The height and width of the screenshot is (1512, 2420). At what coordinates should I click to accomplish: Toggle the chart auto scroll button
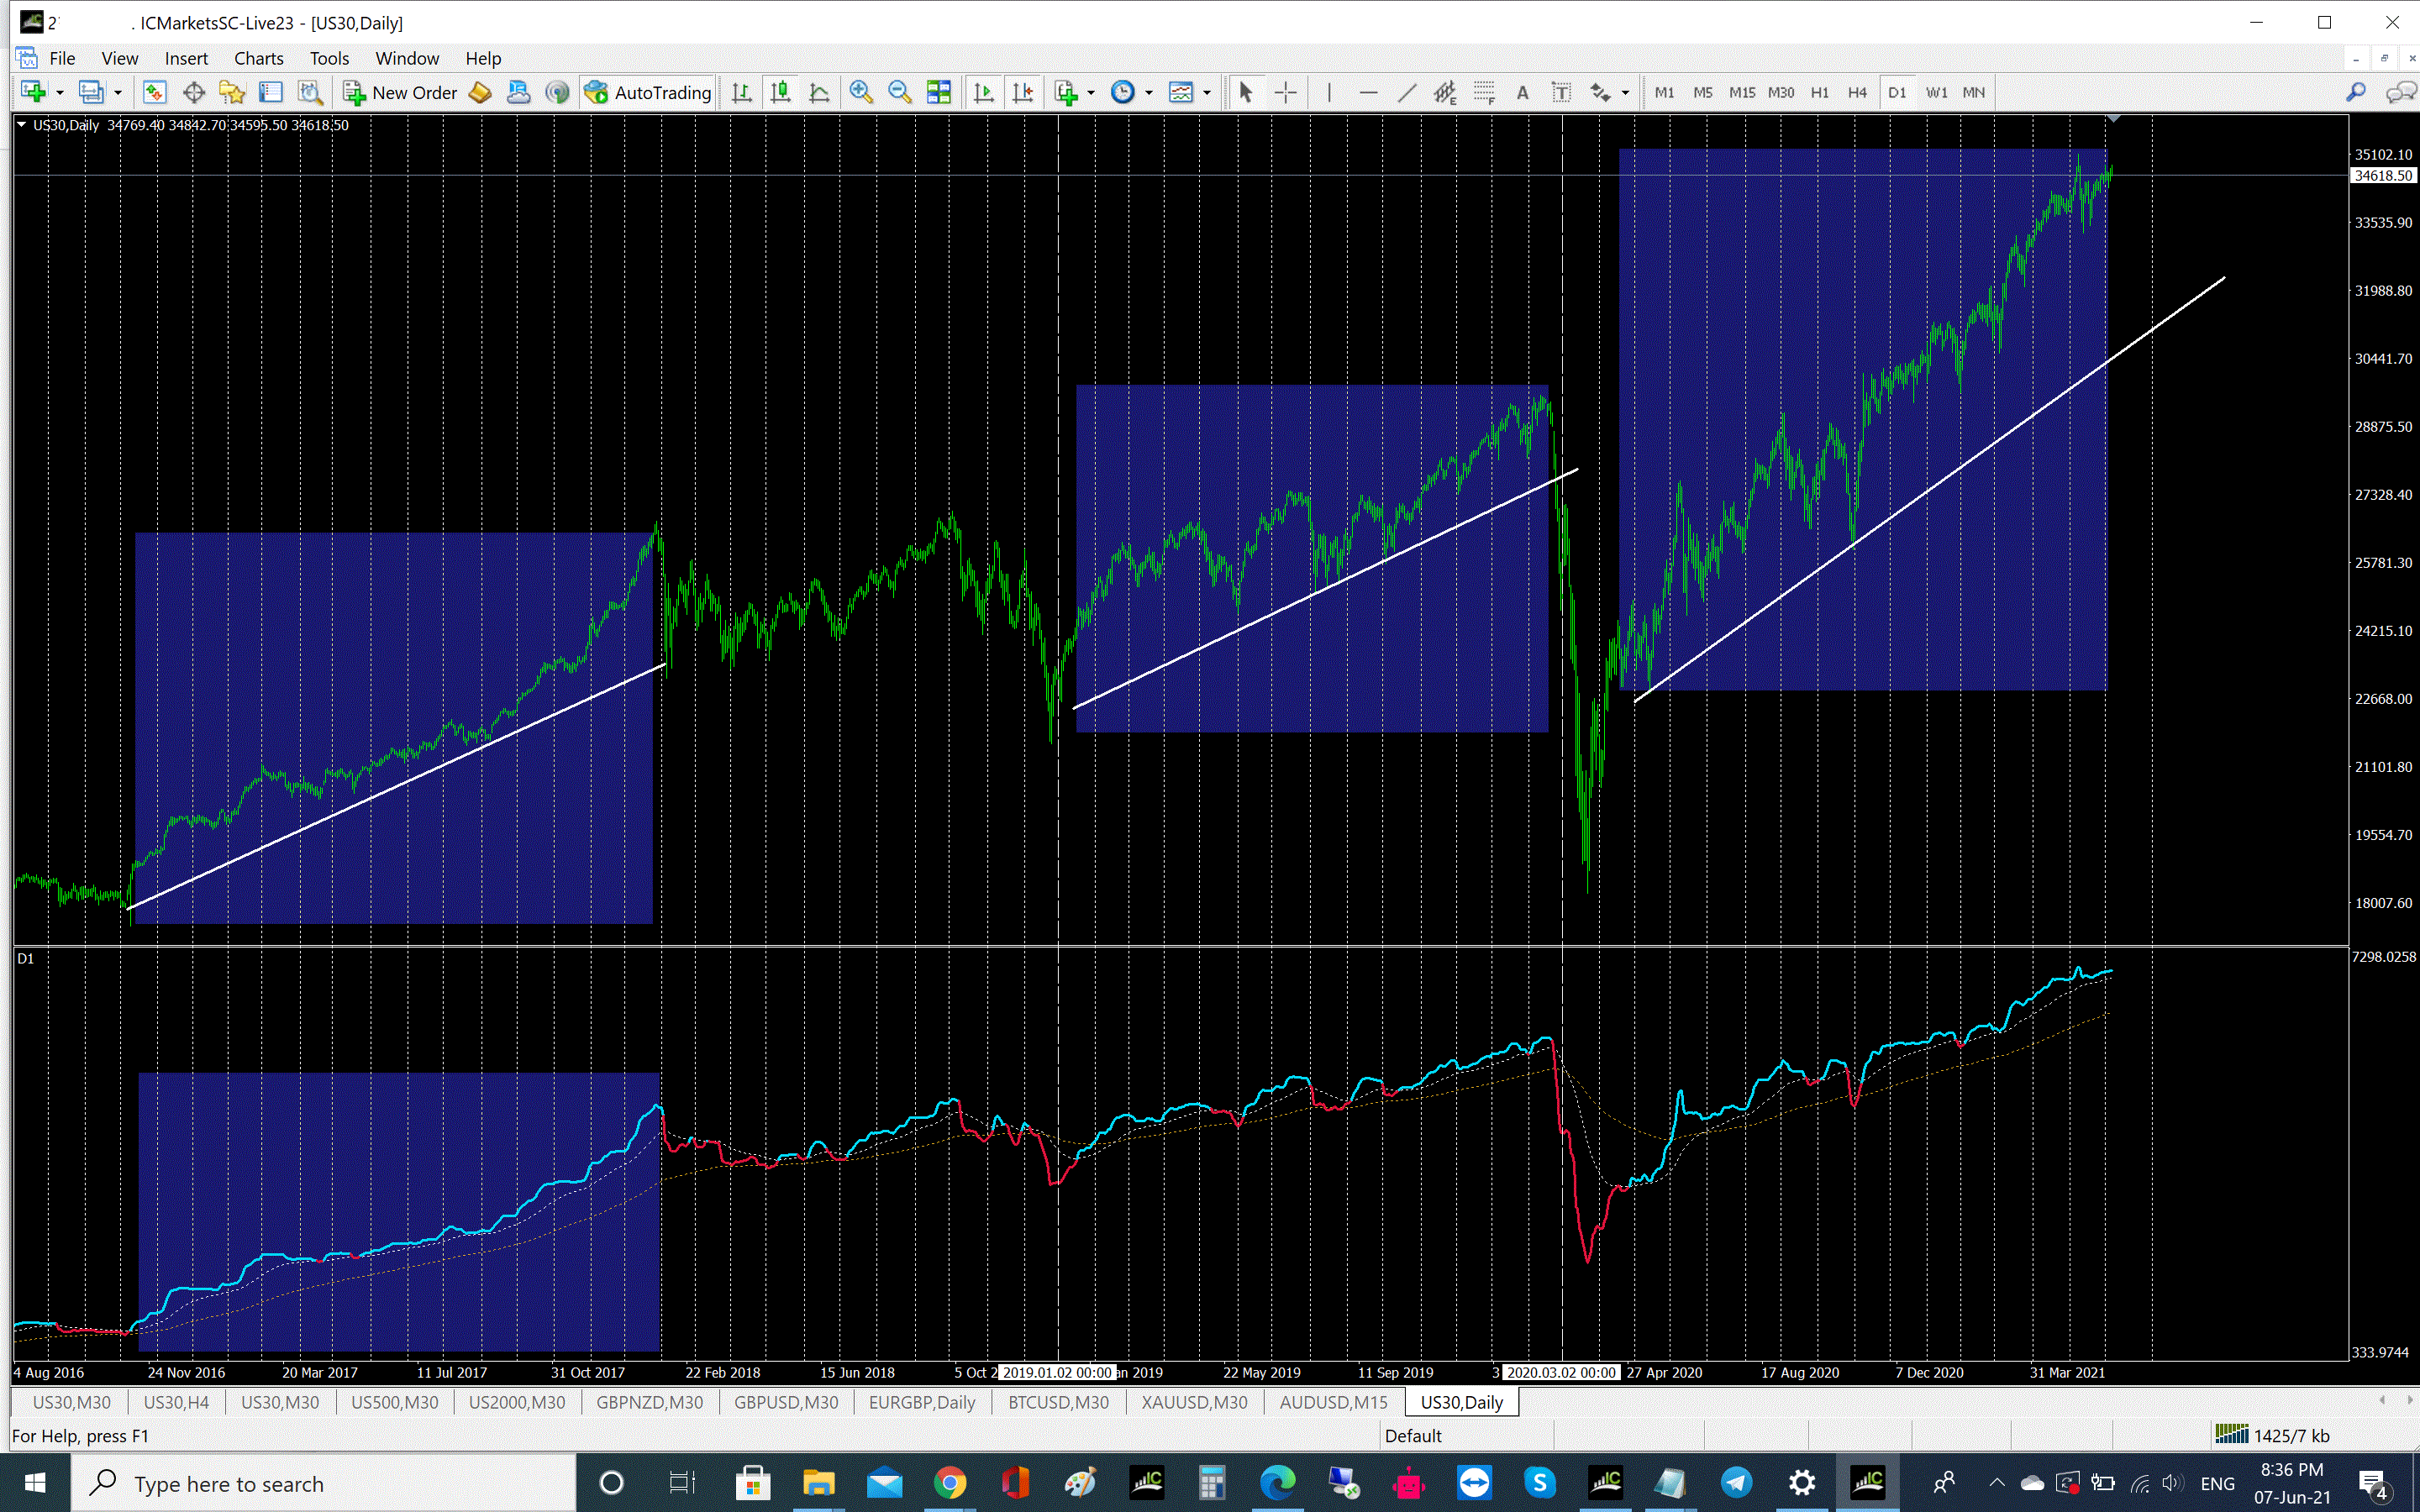(x=984, y=92)
